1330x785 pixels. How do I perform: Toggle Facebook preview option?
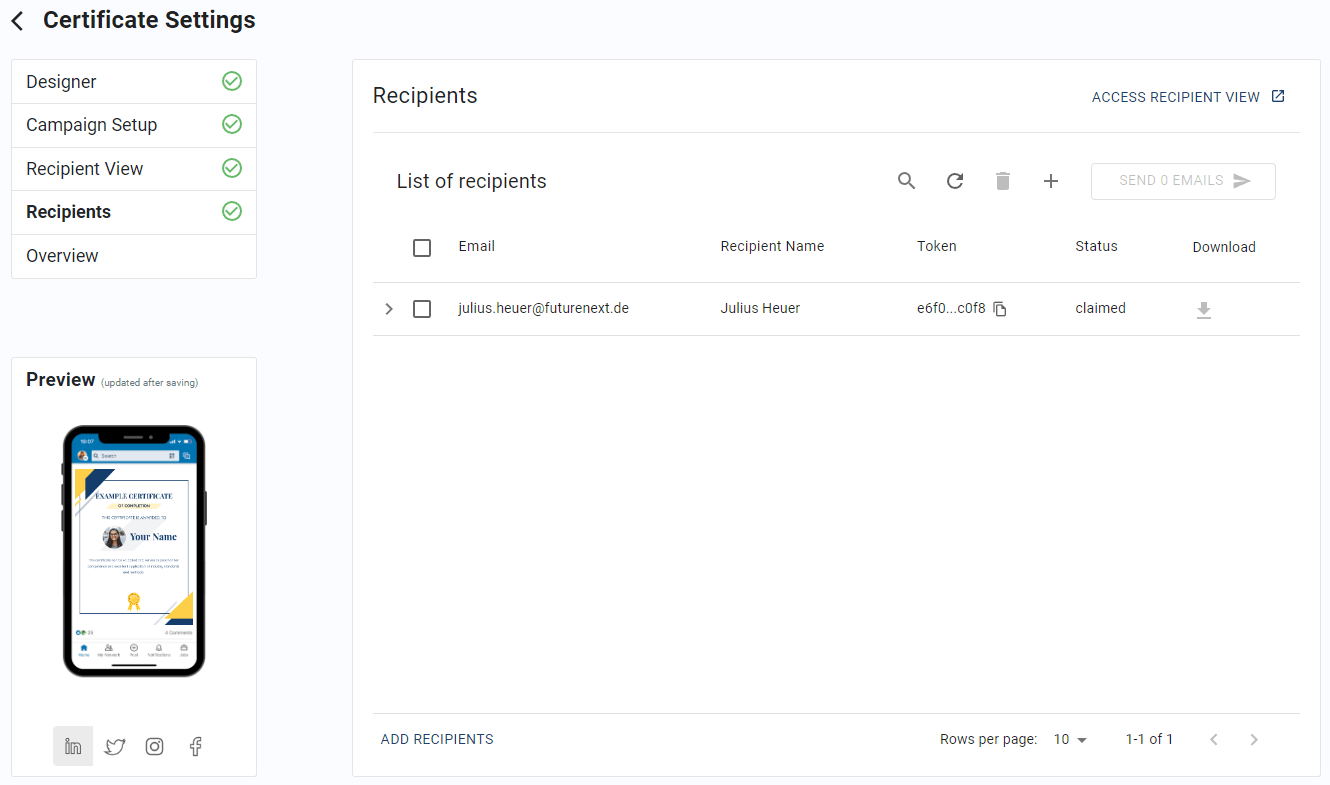[x=195, y=746]
